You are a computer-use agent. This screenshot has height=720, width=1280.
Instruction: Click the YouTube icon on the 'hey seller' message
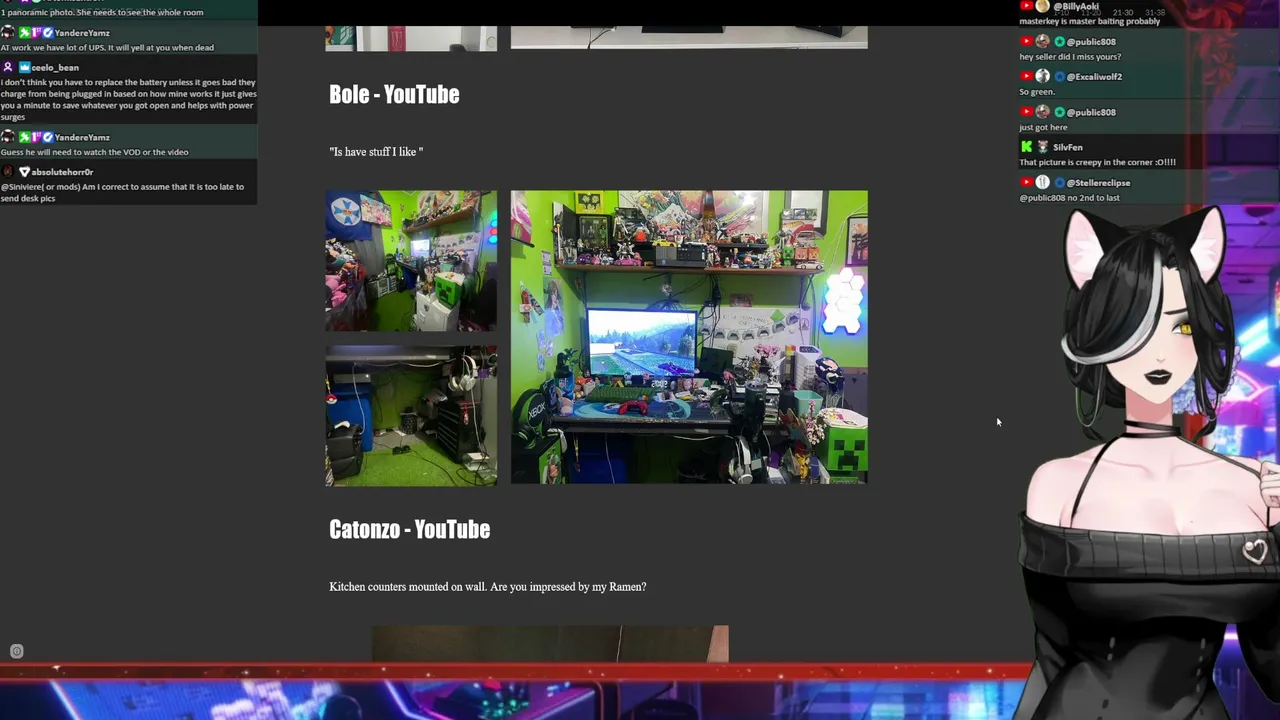coord(1026,41)
